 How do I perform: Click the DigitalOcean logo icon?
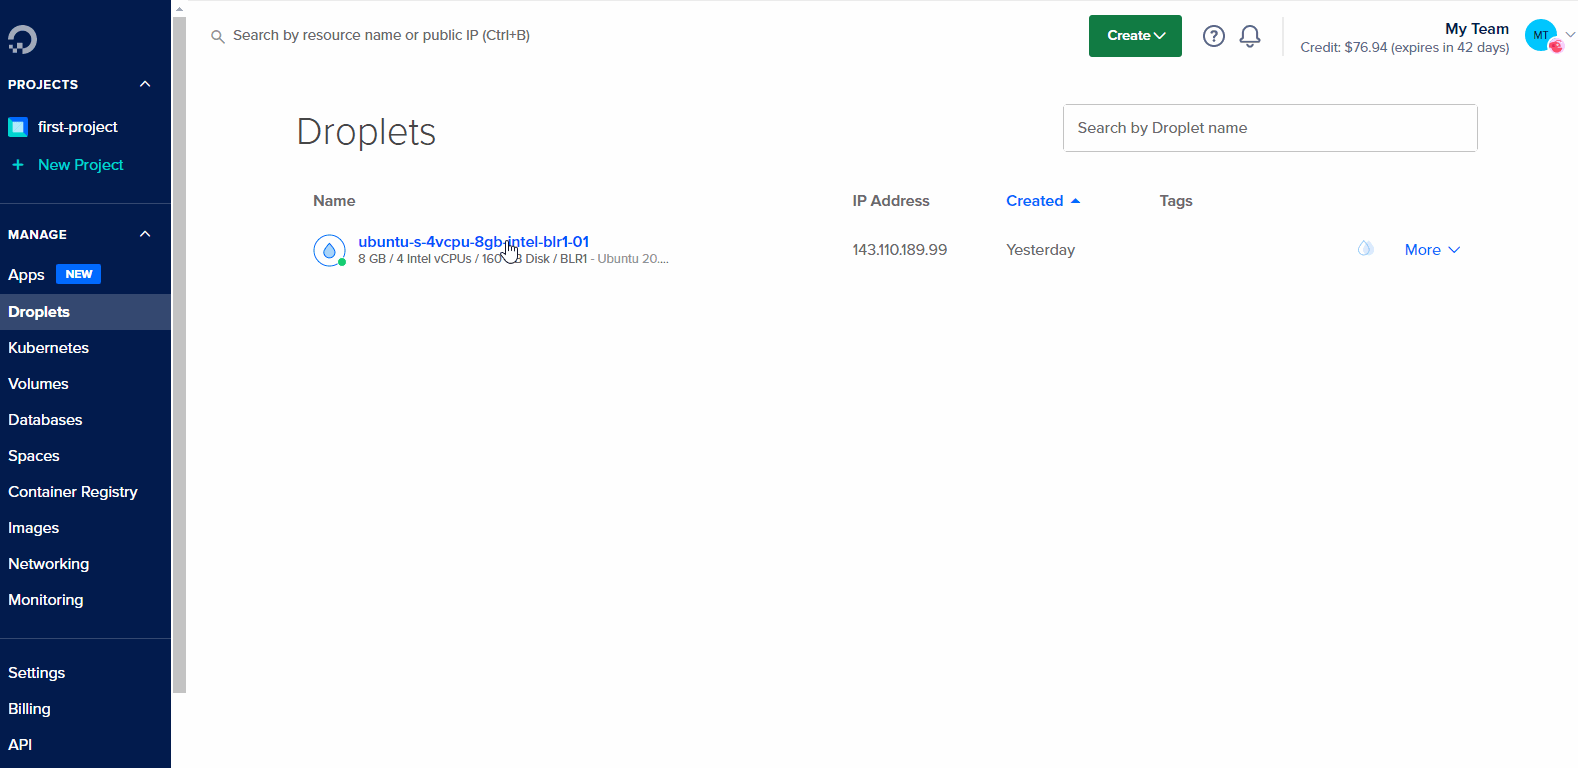22,39
